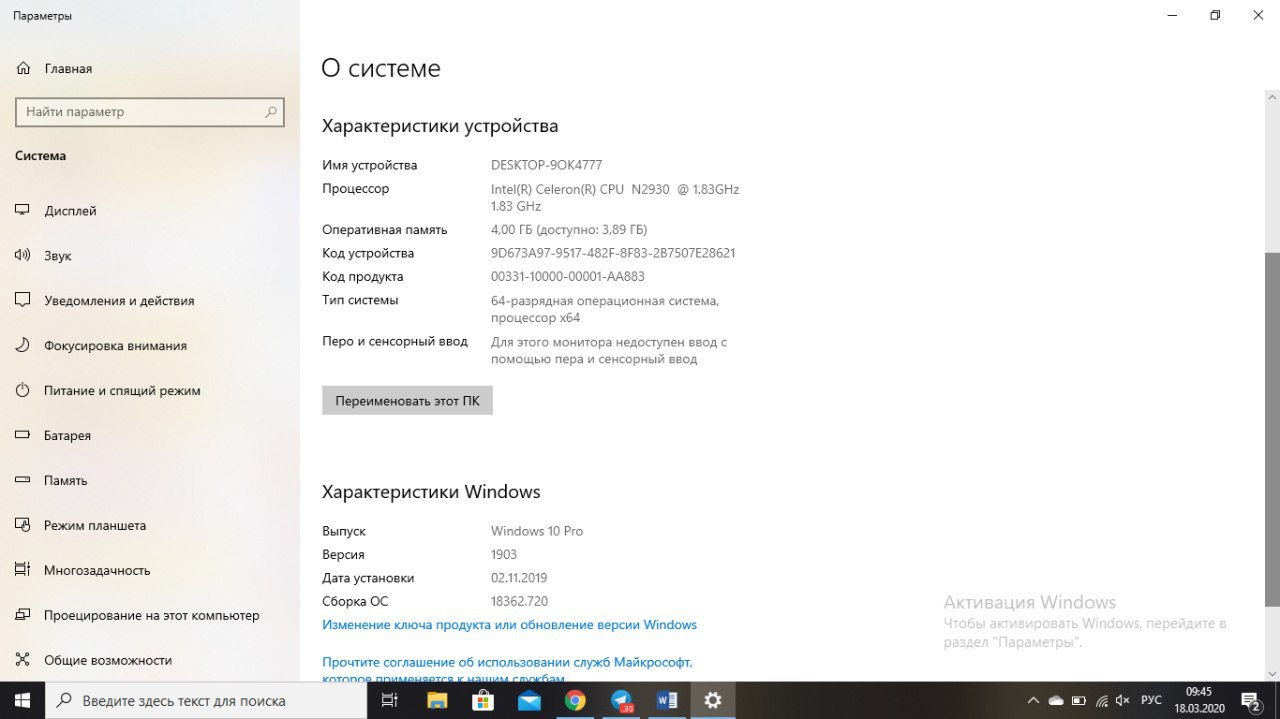Show hidden system tray icons
Viewport: 1280px width, 719px height.
pos(1033,700)
